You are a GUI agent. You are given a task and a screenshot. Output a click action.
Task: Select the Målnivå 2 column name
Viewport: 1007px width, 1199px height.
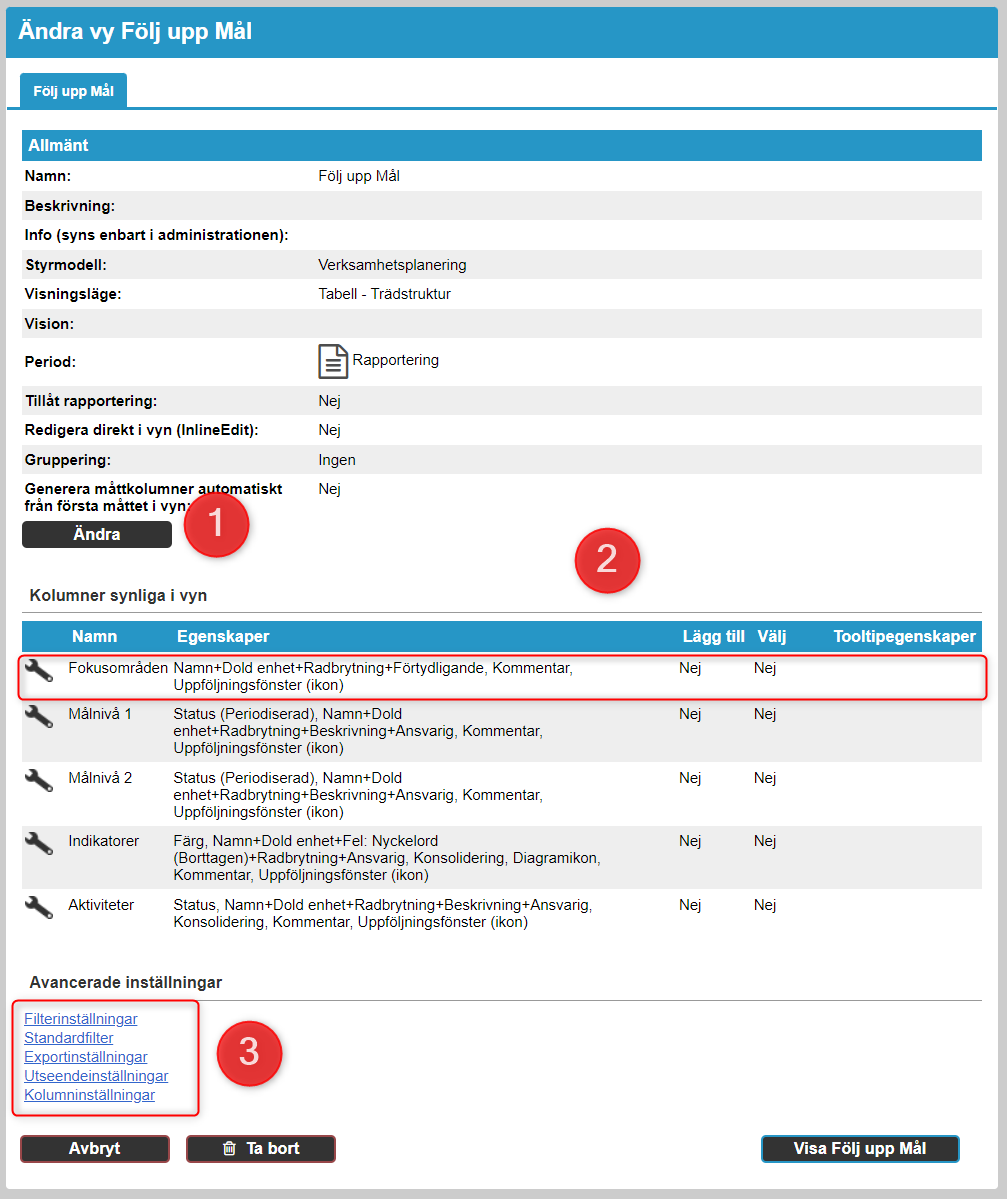(100, 778)
